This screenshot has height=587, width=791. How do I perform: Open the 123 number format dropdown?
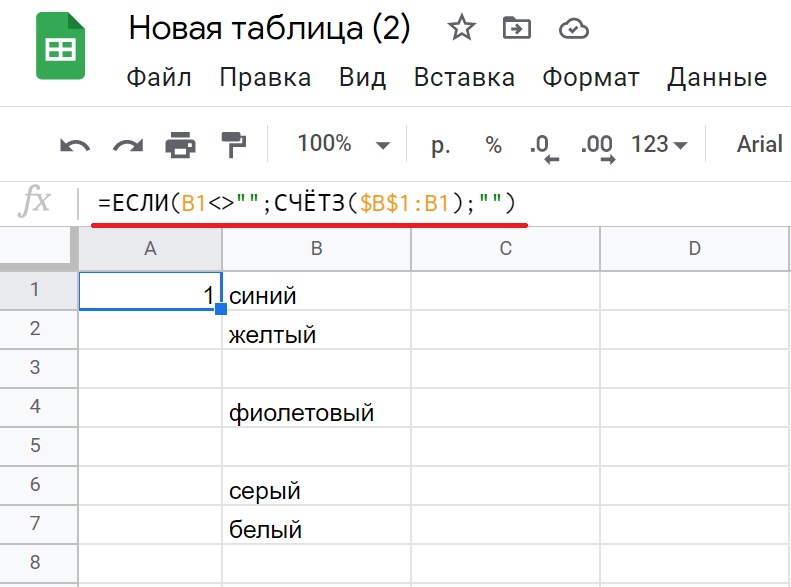coord(659,145)
